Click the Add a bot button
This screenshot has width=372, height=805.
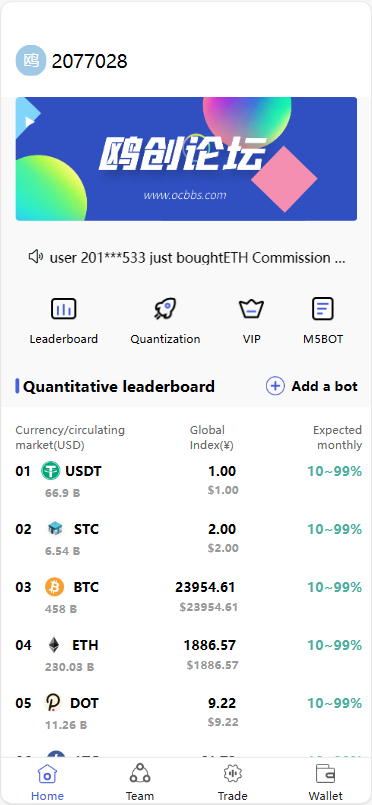312,386
